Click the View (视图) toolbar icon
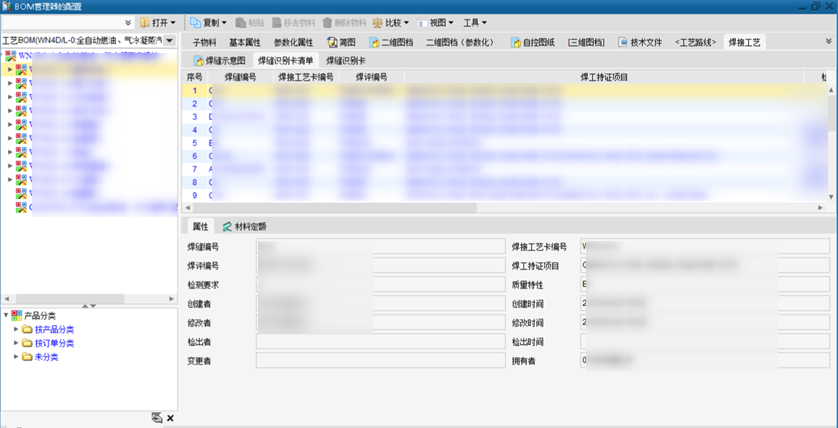Viewport: 838px width, 428px height. point(422,22)
